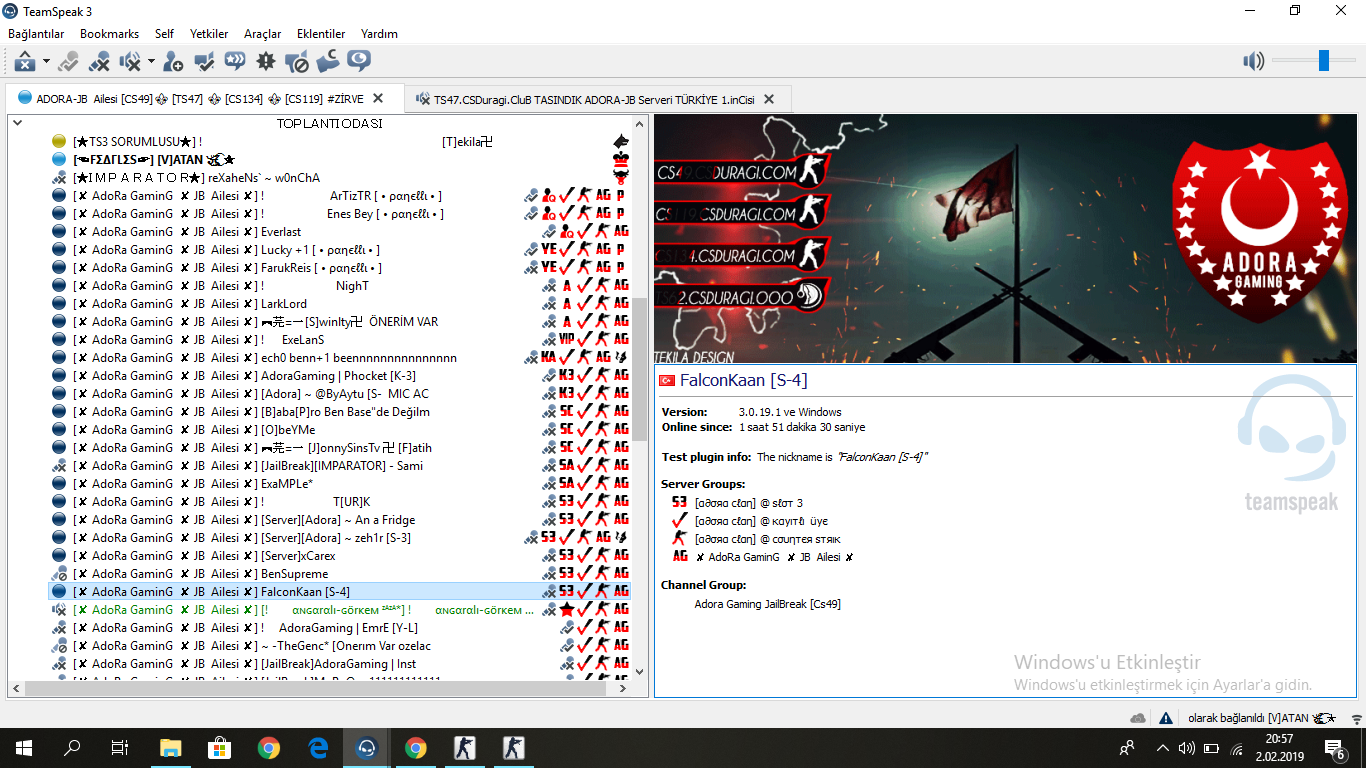Screen dimensions: 1366x768
Task: Click the yellow status ball beside TS3 SORUMLUSU
Action: 58,142
